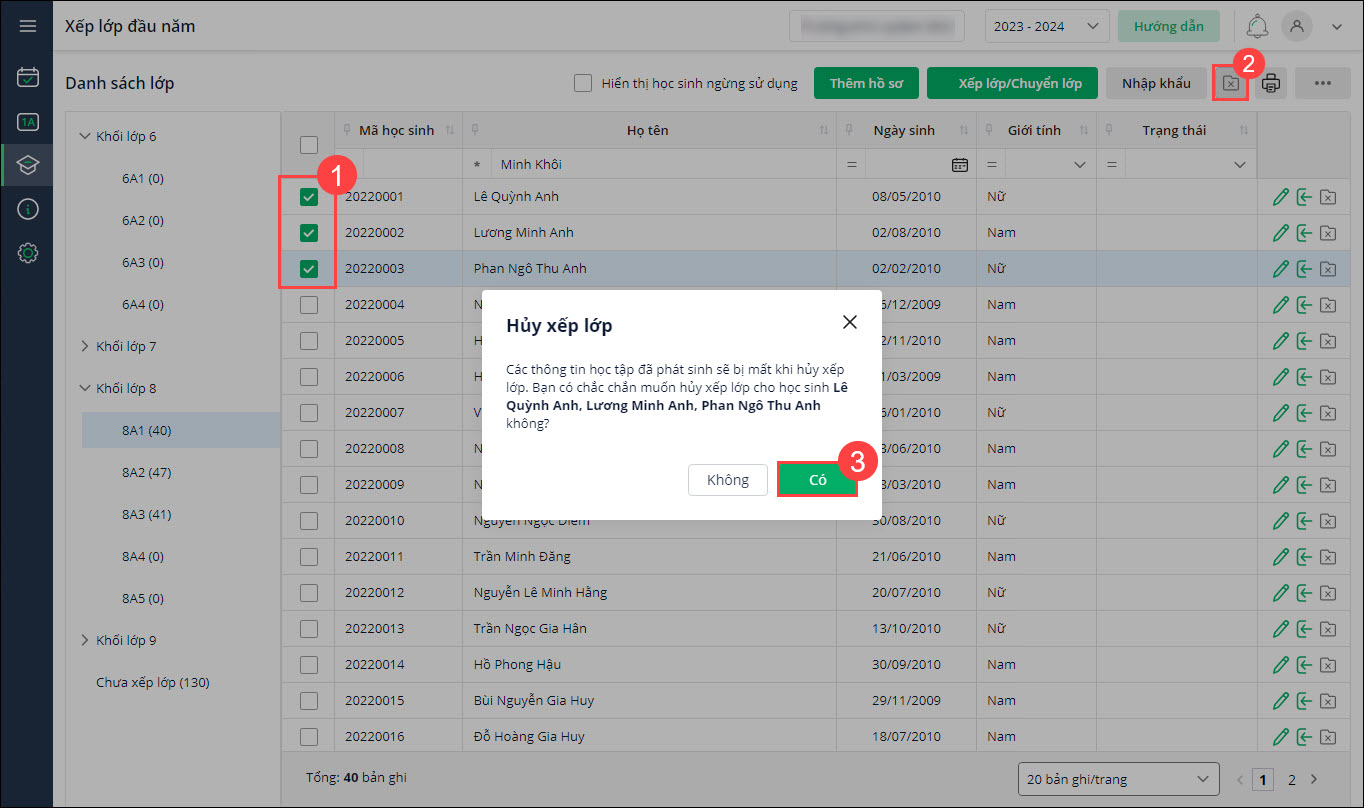This screenshot has height=808, width=1364.
Task: Click transfer class icon for Lê Quỳnh Anh
Action: click(x=1304, y=197)
